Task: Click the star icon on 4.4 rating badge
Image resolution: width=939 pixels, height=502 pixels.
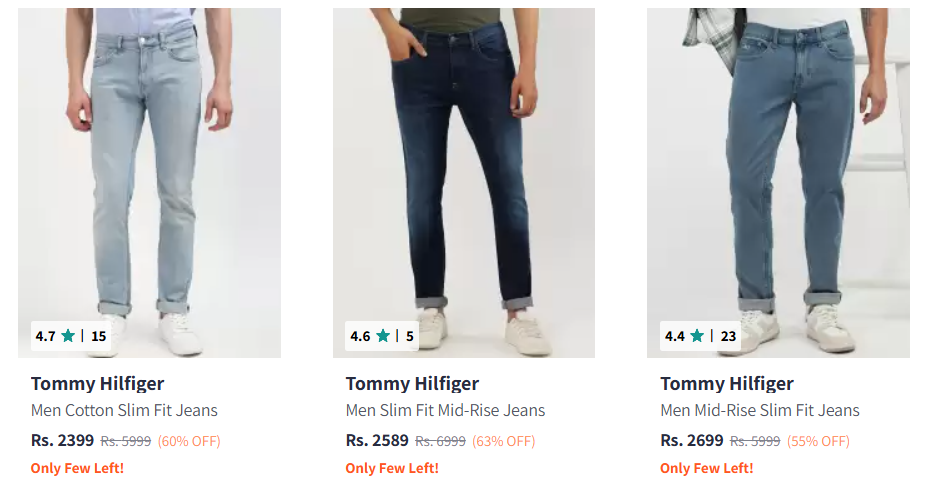Action: tap(697, 336)
